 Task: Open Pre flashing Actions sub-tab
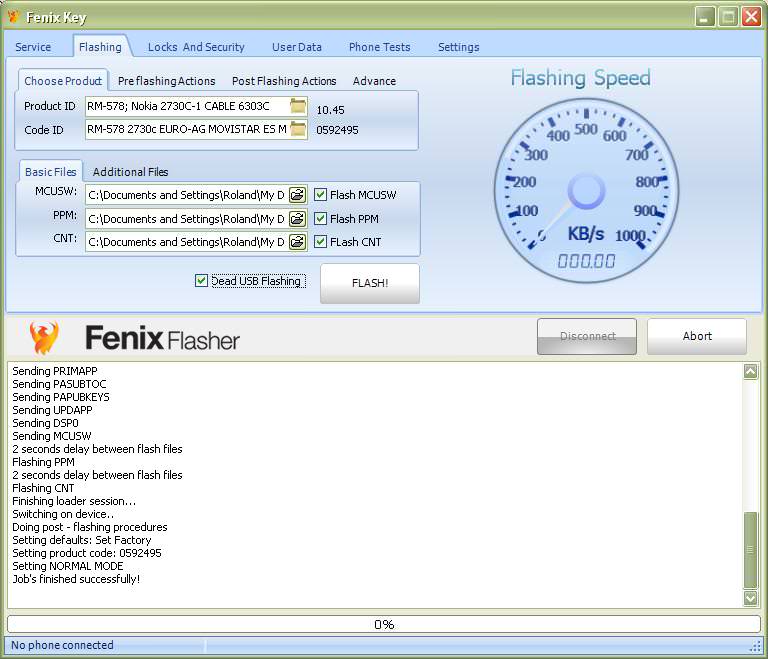pyautogui.click(x=167, y=81)
